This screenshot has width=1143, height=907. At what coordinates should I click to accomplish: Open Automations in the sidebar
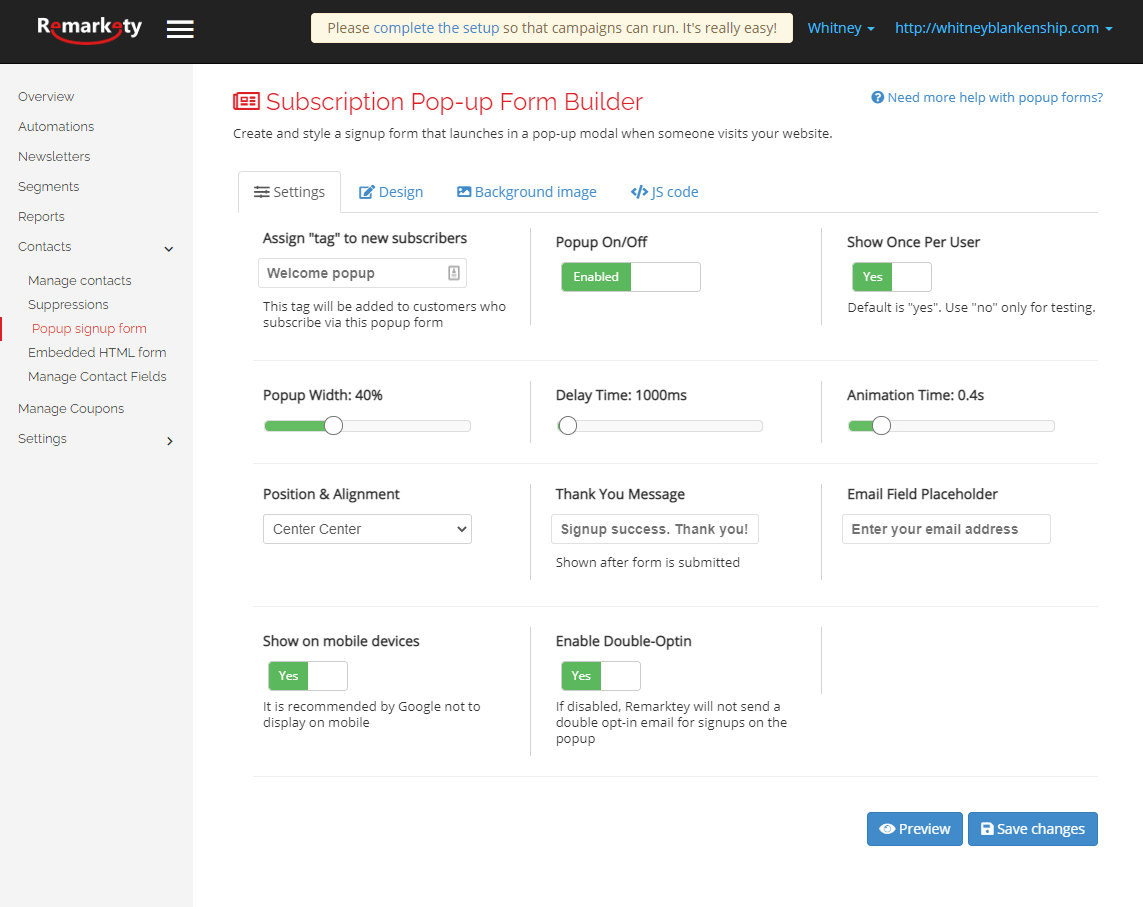pos(56,126)
